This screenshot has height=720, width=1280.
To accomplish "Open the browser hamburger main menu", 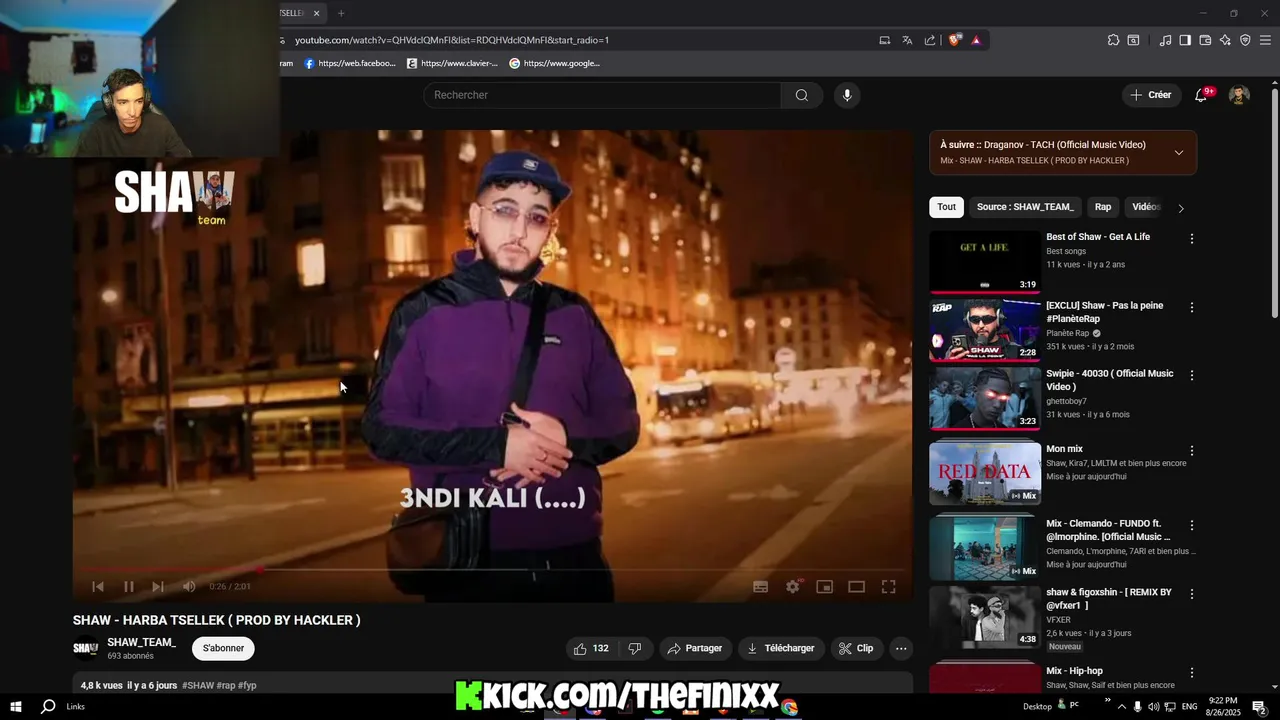I will [x=1266, y=40].
